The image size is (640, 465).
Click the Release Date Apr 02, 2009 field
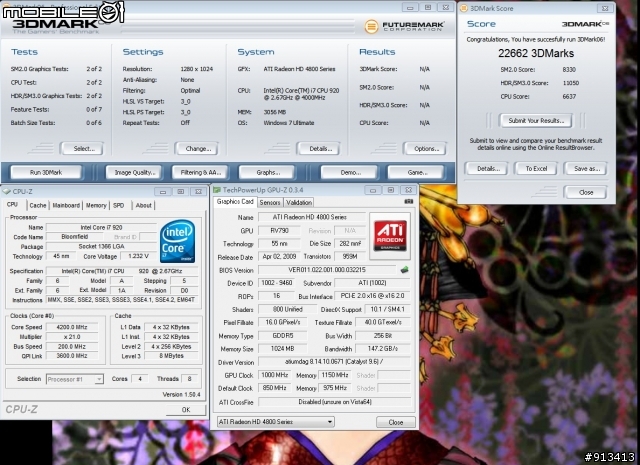279,256
